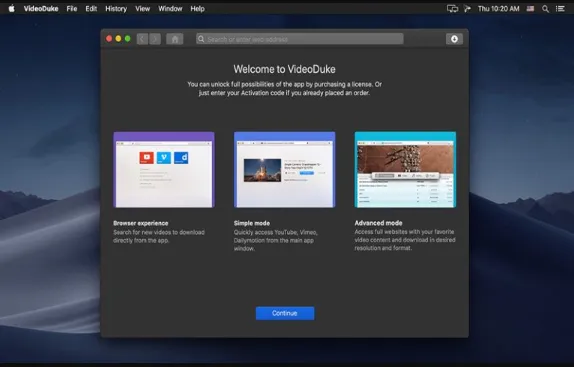574x367 pixels.
Task: Open the View menu
Action: tap(142, 8)
